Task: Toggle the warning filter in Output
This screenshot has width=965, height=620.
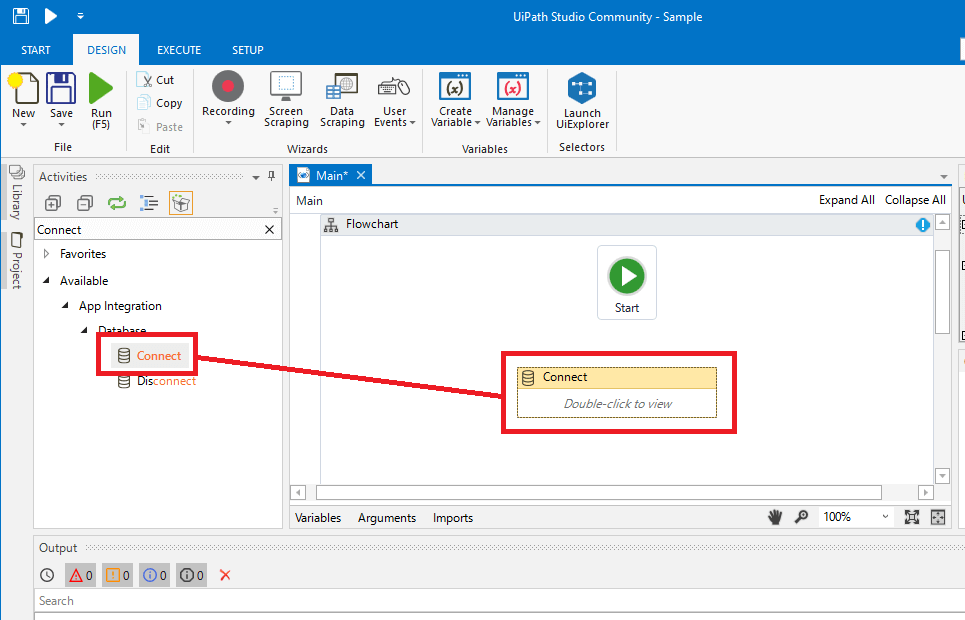Action: point(118,575)
